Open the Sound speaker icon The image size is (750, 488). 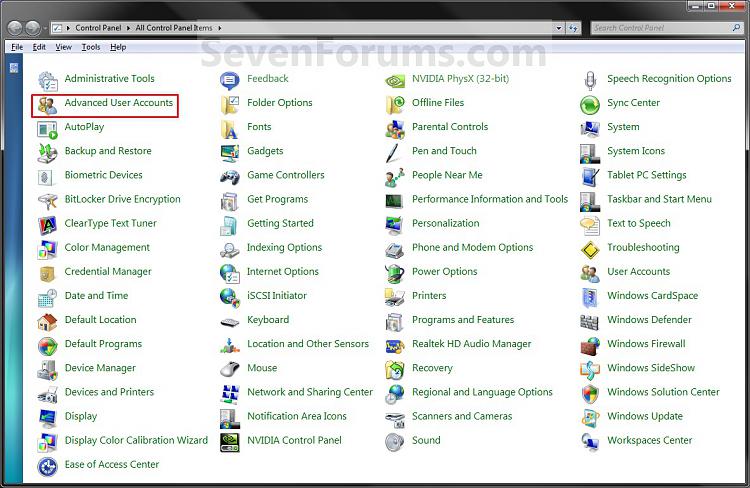[395, 443]
